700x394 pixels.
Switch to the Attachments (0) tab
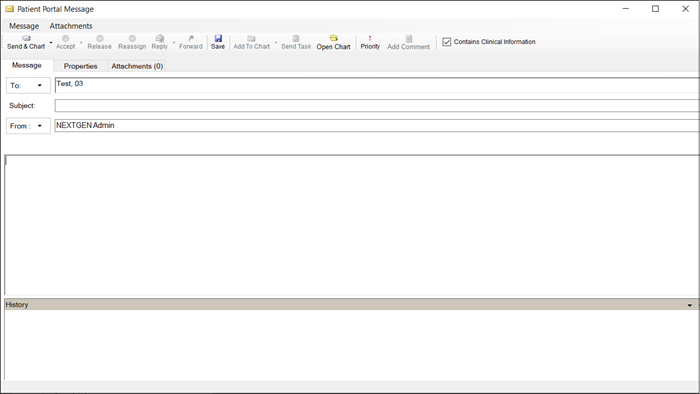click(x=137, y=66)
